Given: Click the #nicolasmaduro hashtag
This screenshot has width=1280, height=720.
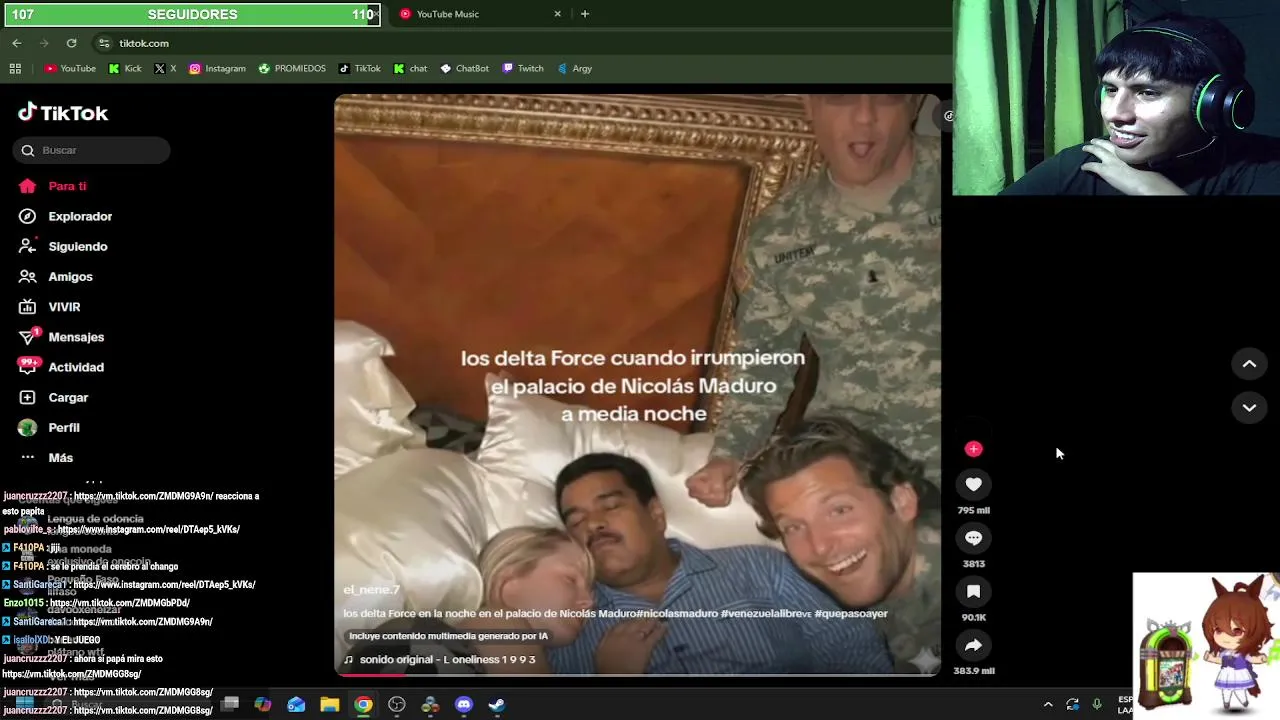Looking at the screenshot, I should pyautogui.click(x=676, y=613).
